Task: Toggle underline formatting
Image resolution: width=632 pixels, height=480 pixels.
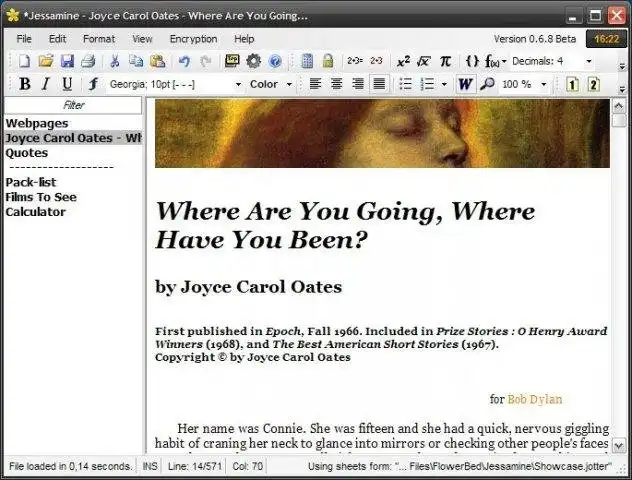Action: tap(67, 84)
